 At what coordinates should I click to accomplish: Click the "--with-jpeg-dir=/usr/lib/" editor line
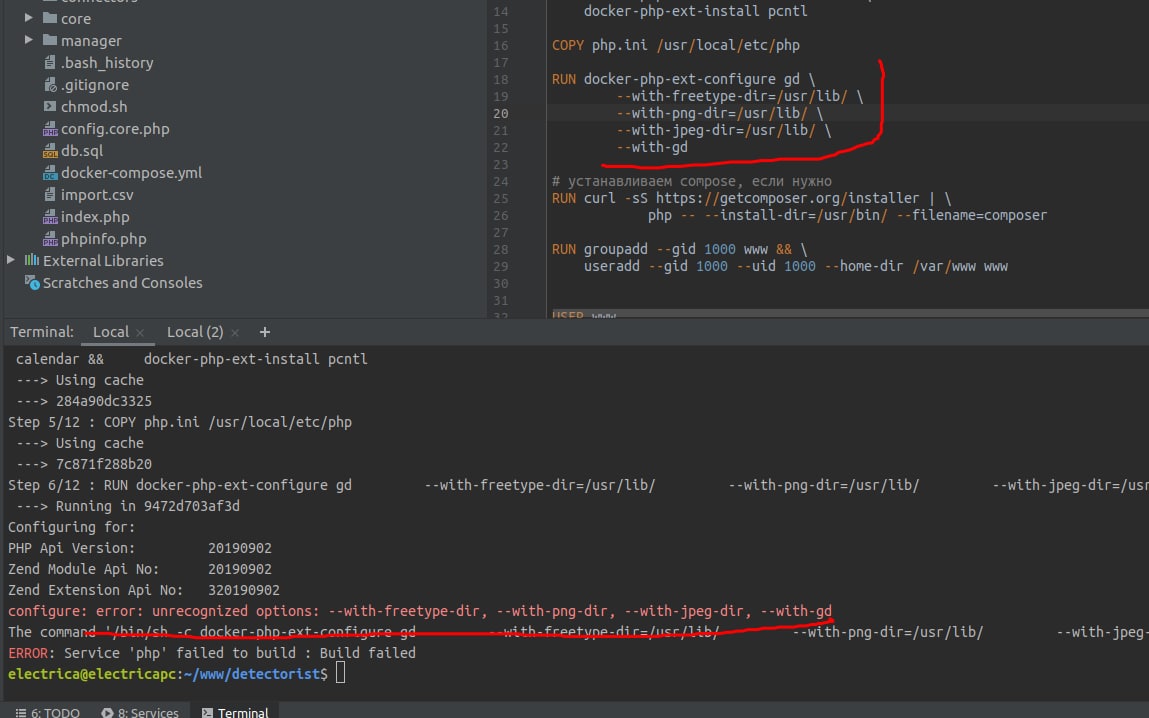[x=723, y=130]
